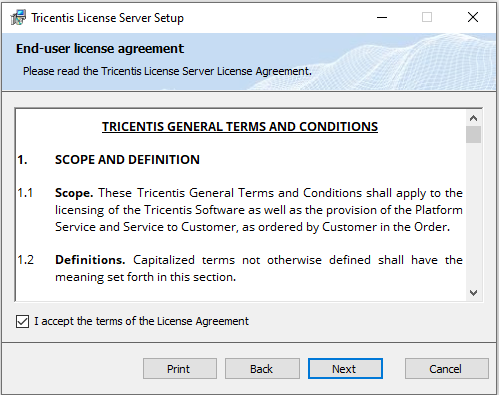Minimize the Tricentis License Server Setup window

(x=382, y=17)
